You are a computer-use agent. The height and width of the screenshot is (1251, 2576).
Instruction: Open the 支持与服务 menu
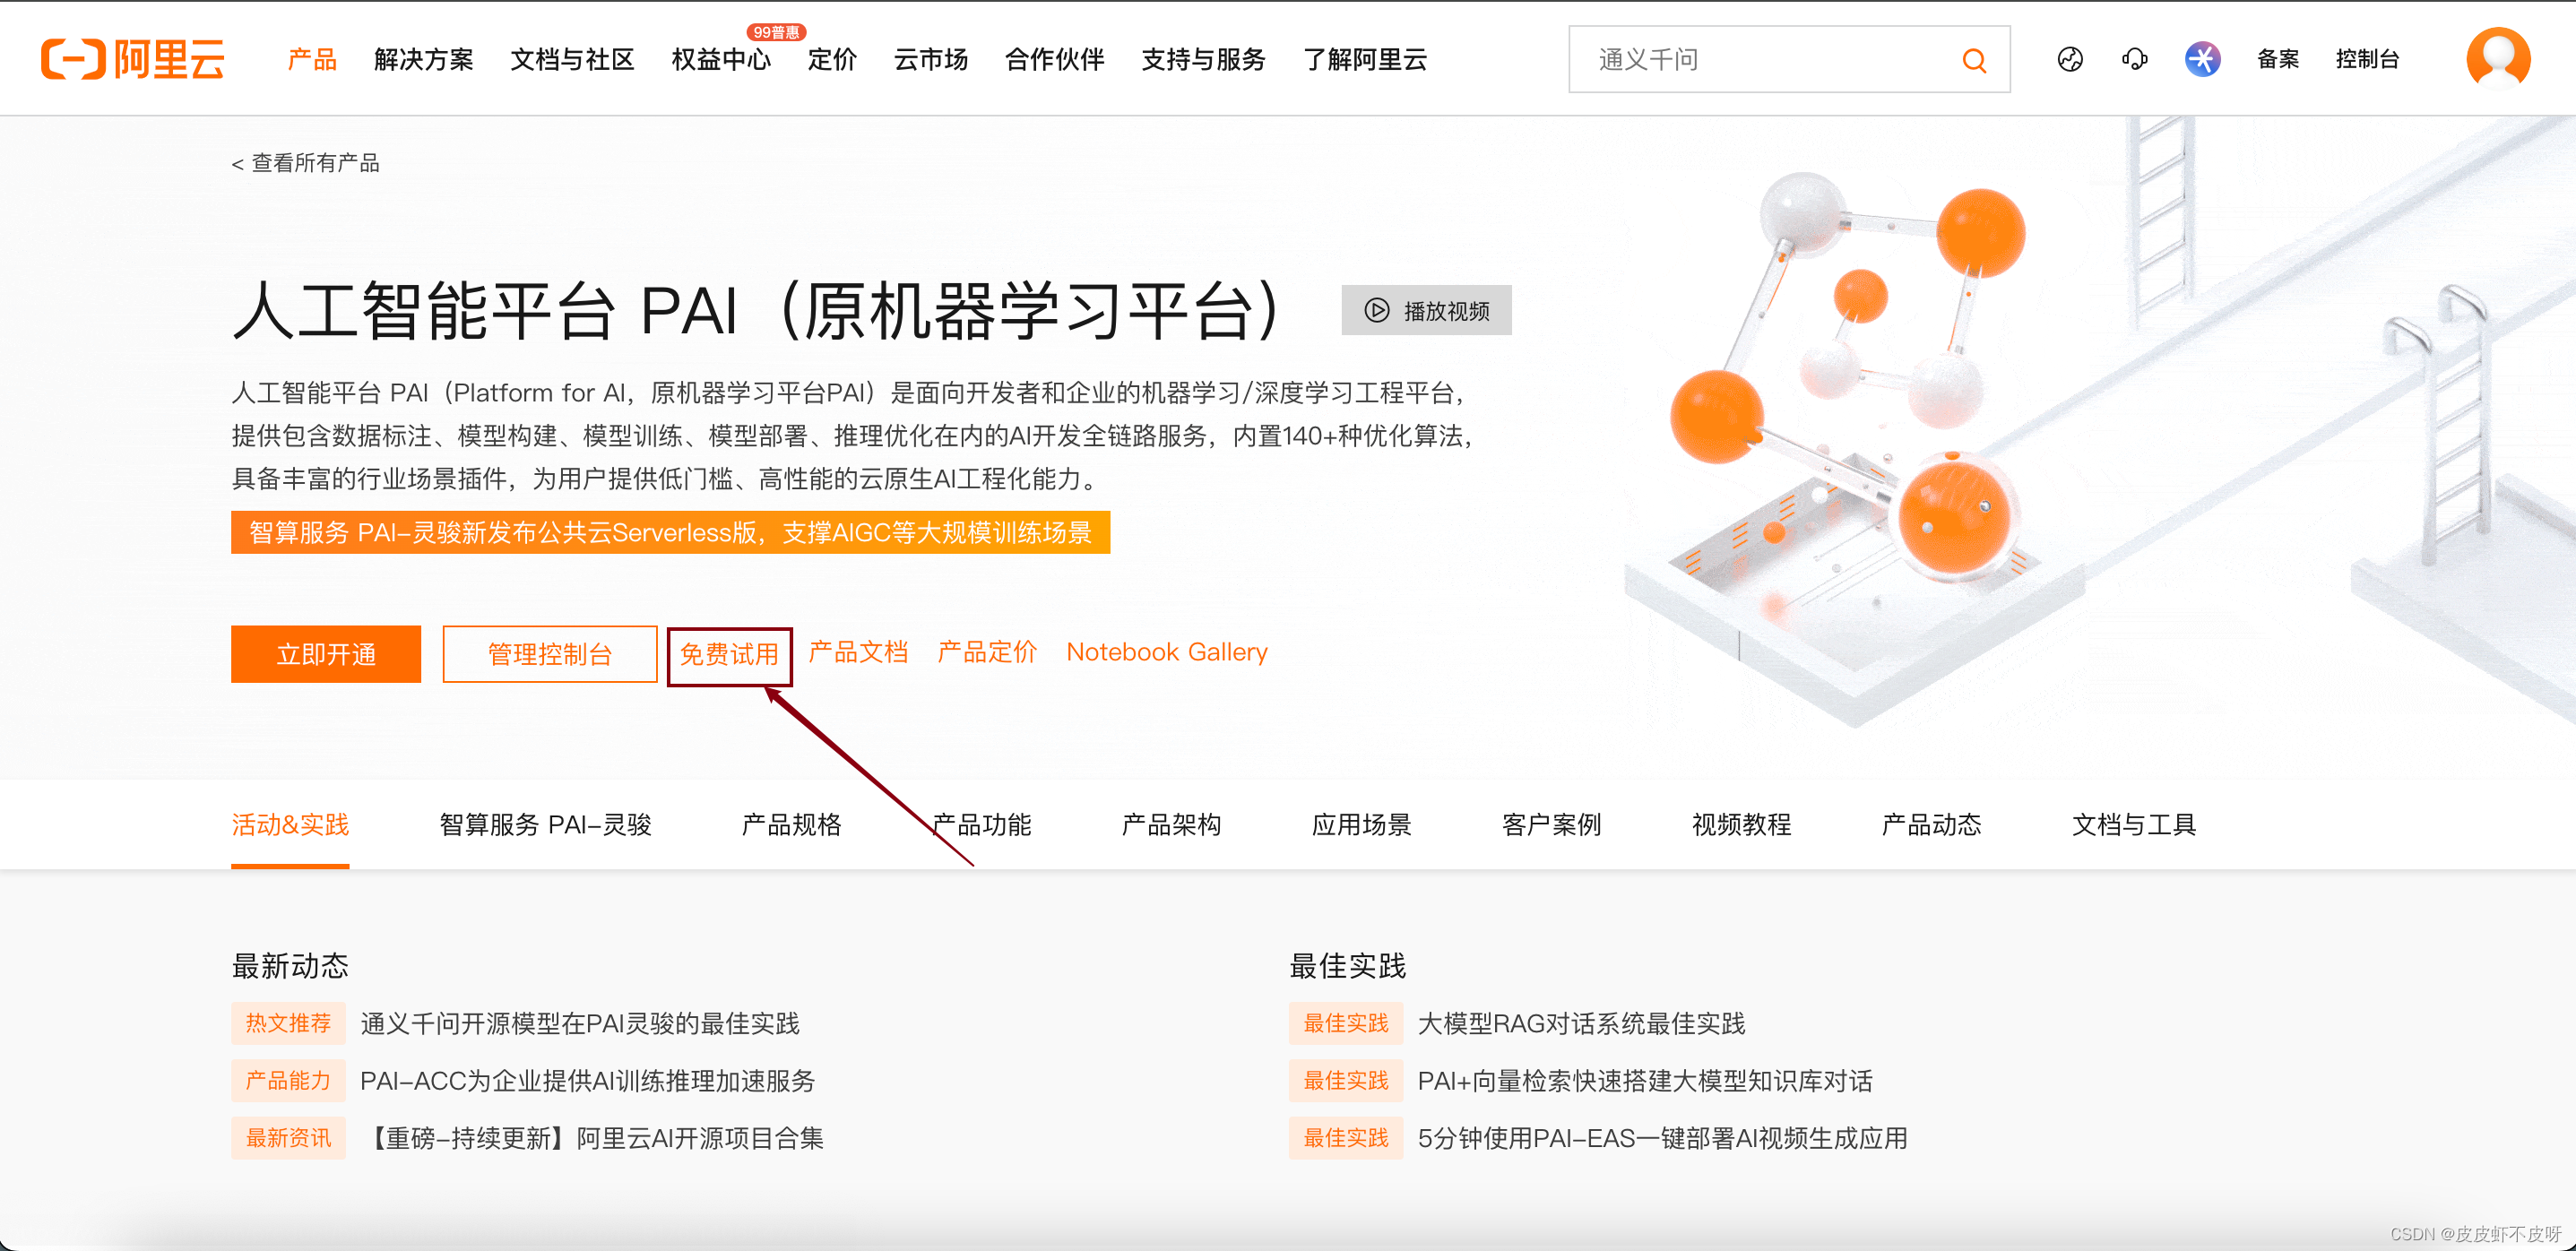(x=1203, y=60)
